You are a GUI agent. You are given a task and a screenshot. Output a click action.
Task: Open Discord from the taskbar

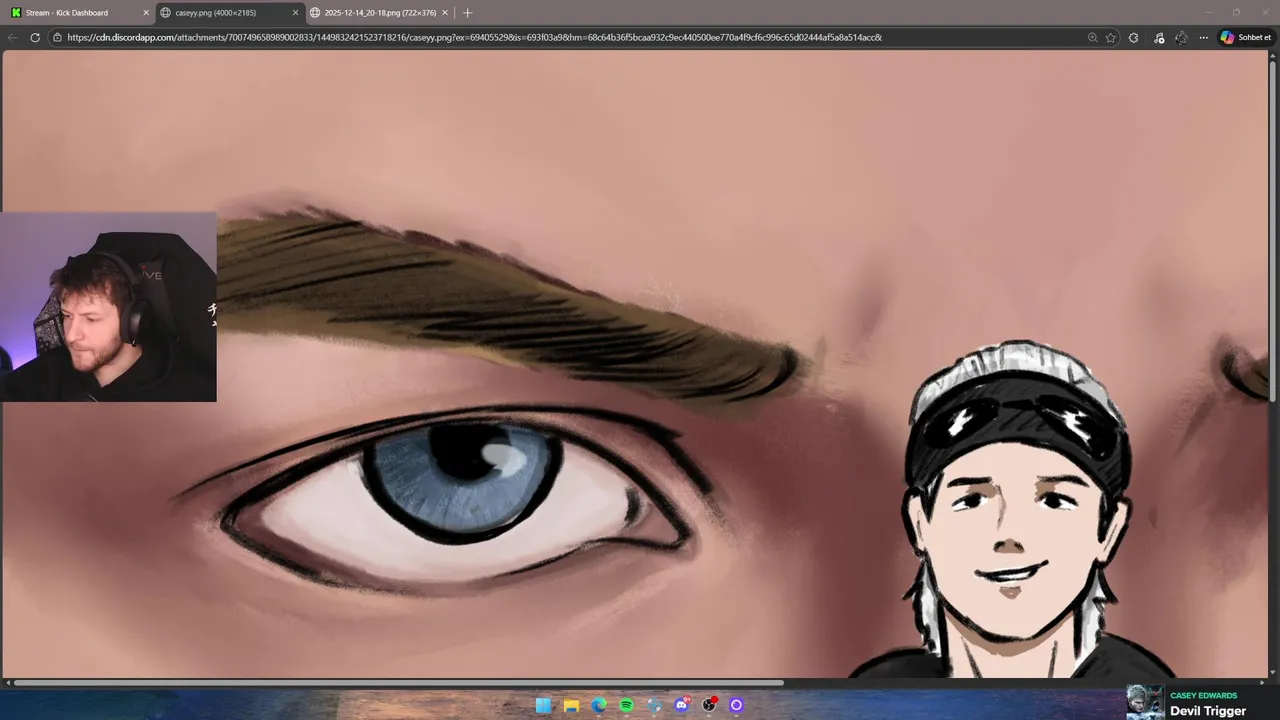[682, 705]
